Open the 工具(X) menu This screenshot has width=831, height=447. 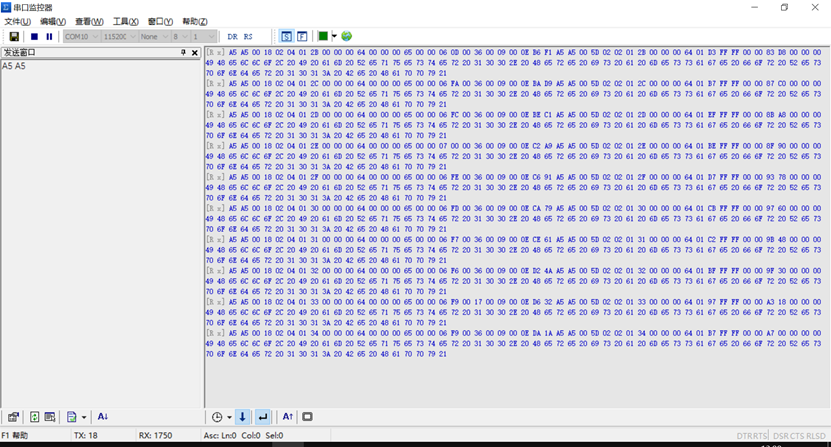tap(126, 22)
